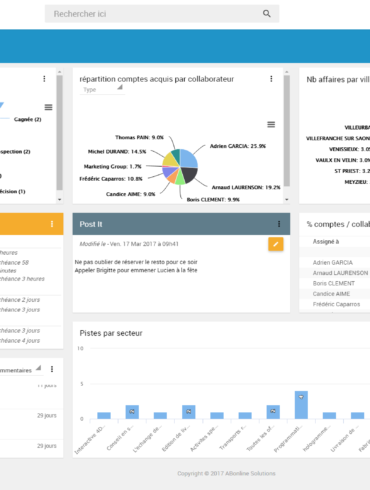
Task: Click Post It note text about Brigitte
Action: [x=136, y=270]
